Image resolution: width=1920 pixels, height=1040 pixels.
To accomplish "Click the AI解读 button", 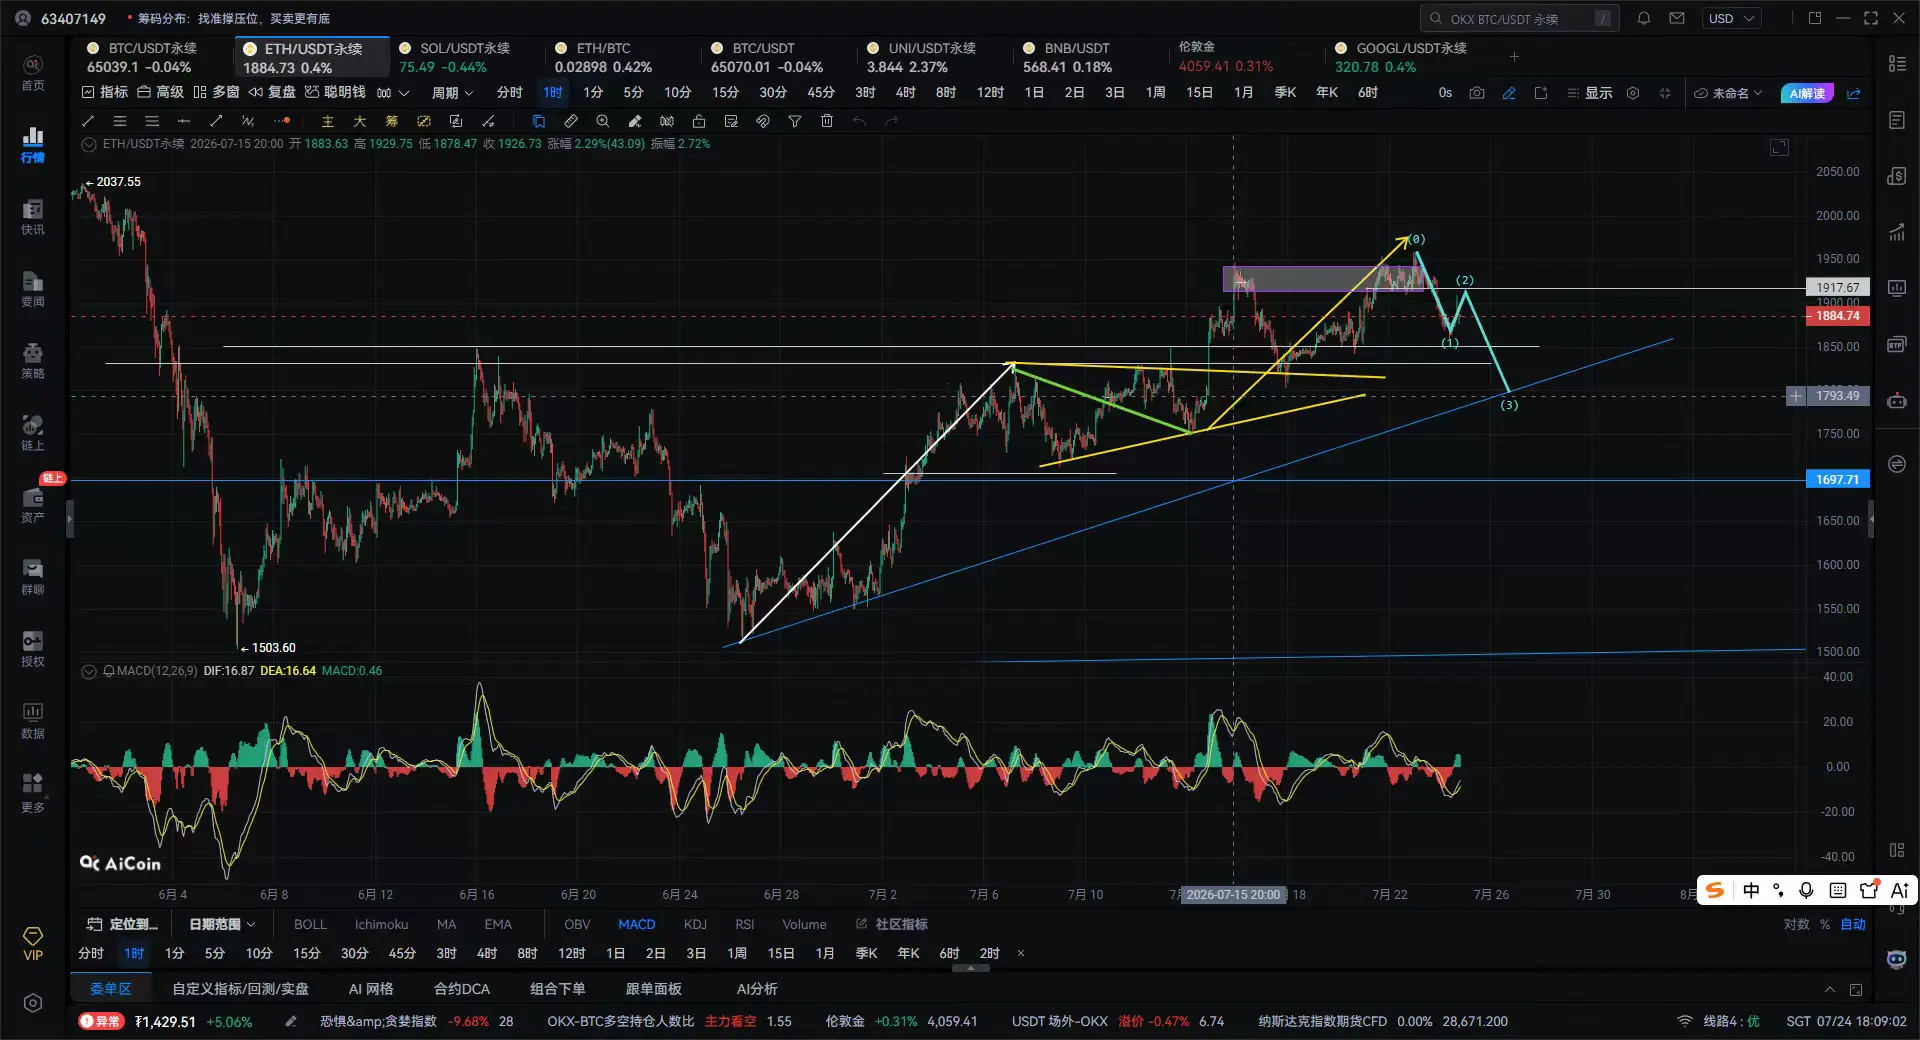I will [x=1807, y=93].
